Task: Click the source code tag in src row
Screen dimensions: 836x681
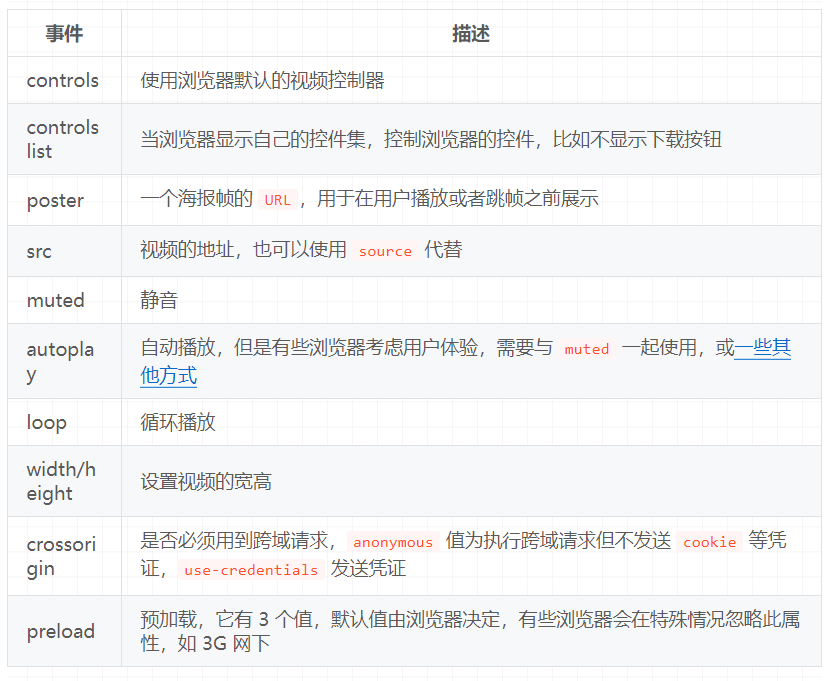Action: point(385,251)
